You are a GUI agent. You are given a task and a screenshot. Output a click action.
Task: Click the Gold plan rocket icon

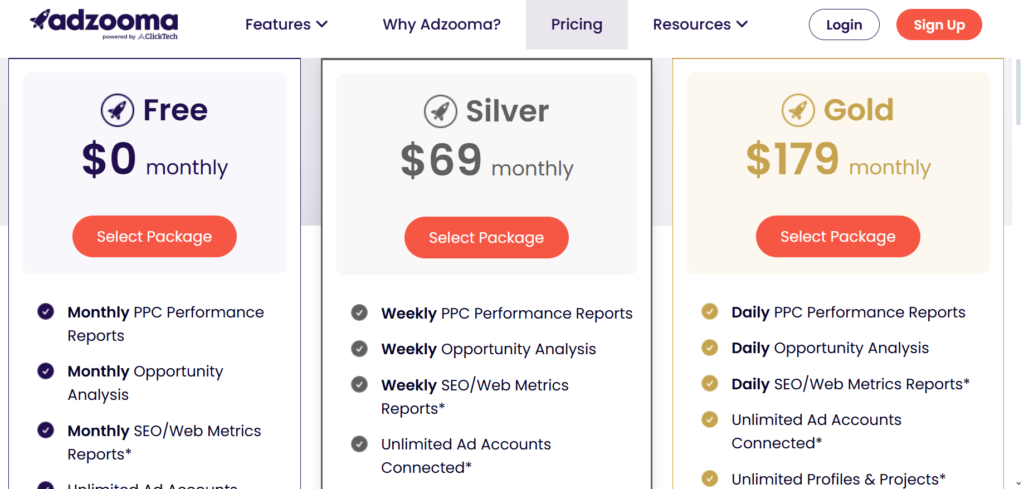(x=798, y=110)
